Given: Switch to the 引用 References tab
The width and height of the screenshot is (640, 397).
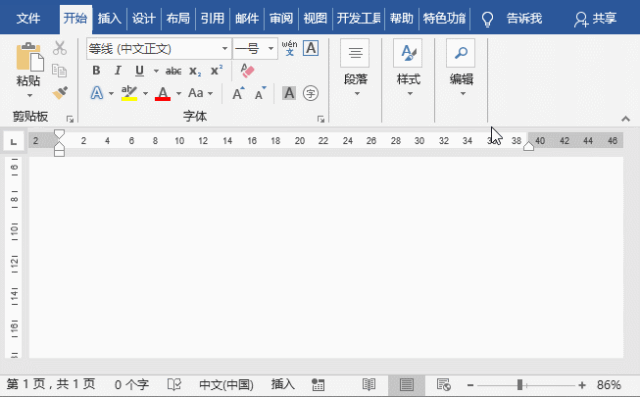Looking at the screenshot, I should coord(212,18).
